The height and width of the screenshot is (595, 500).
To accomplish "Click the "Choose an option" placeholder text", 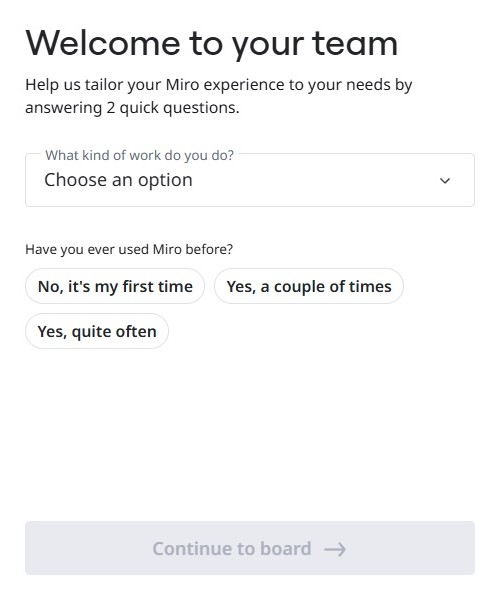I will coord(118,180).
